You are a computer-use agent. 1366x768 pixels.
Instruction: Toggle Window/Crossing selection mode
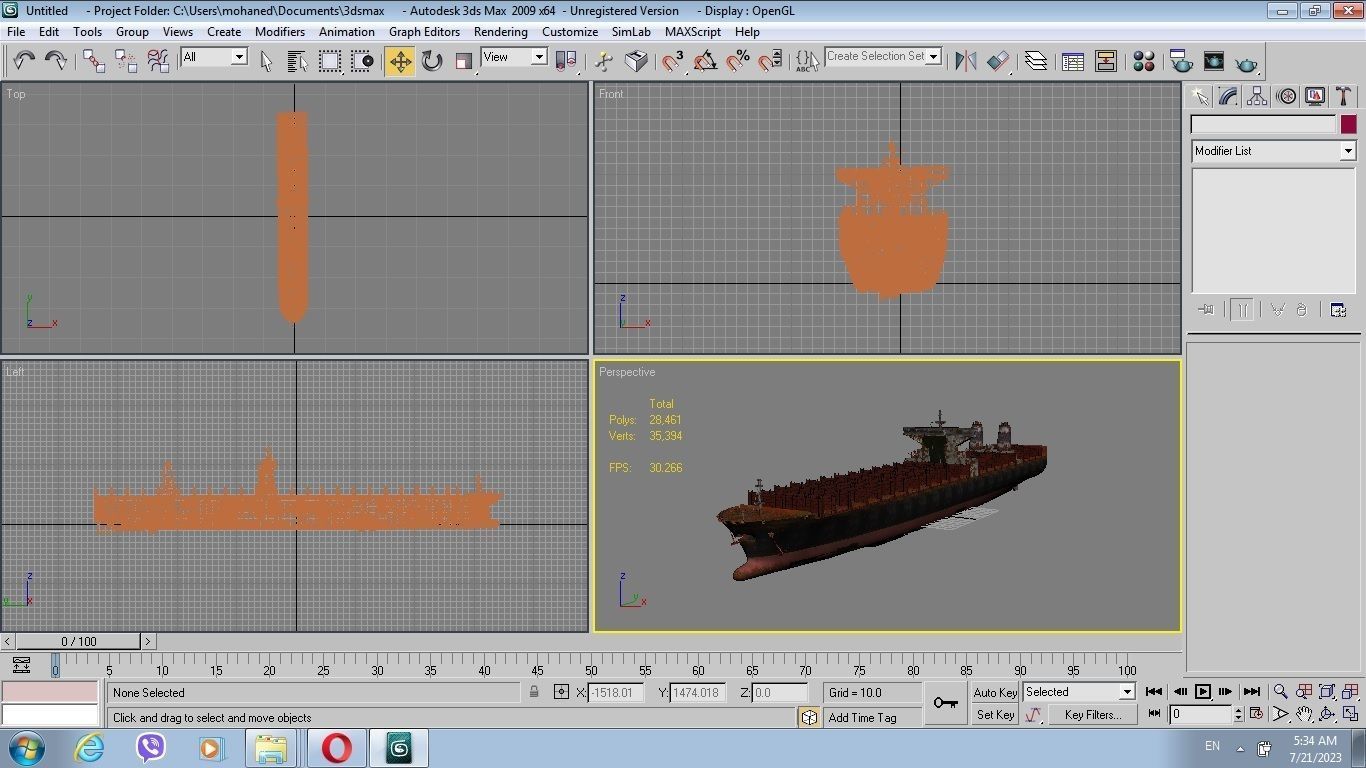362,61
